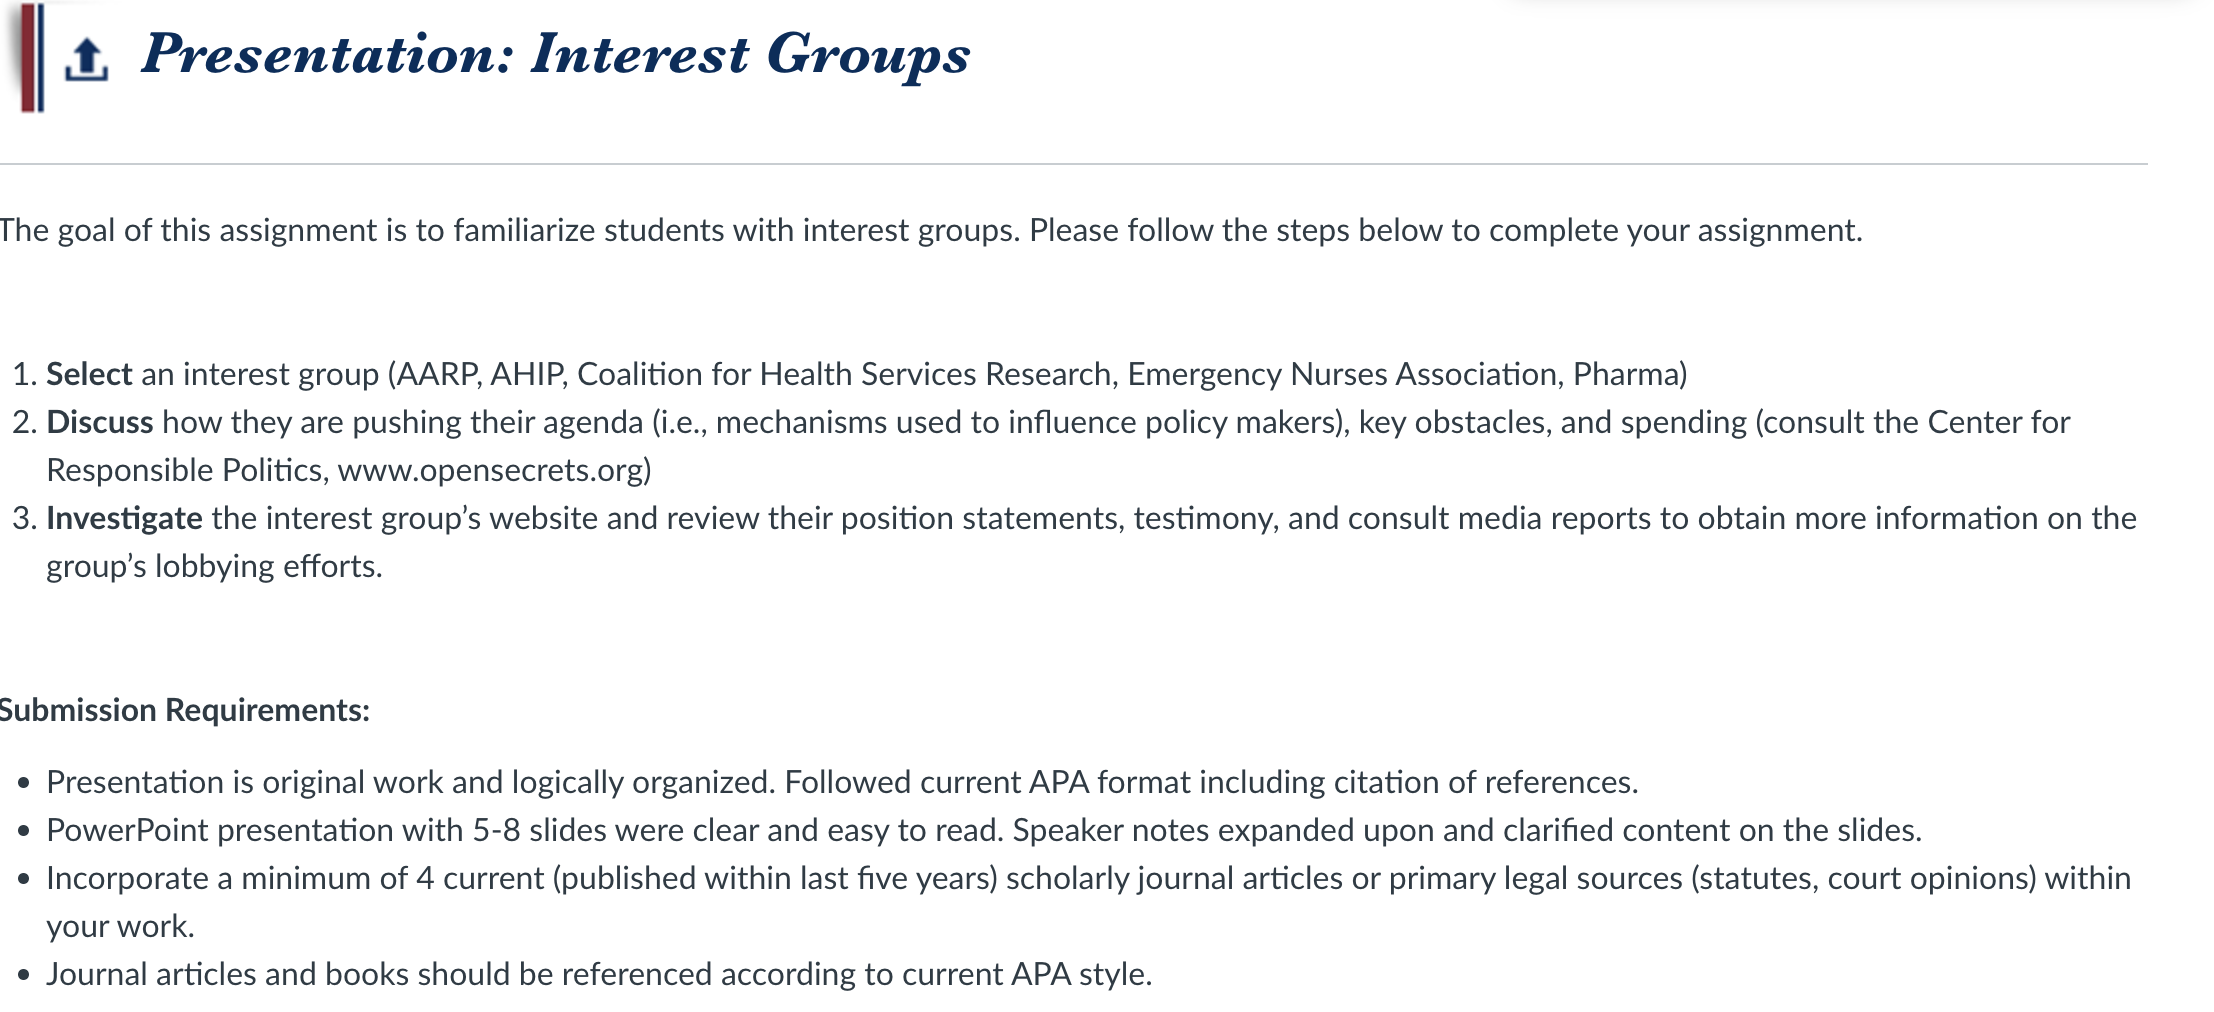Click Center for Responsible Politics text
This screenshot has width=2214, height=1012.
click(1058, 446)
